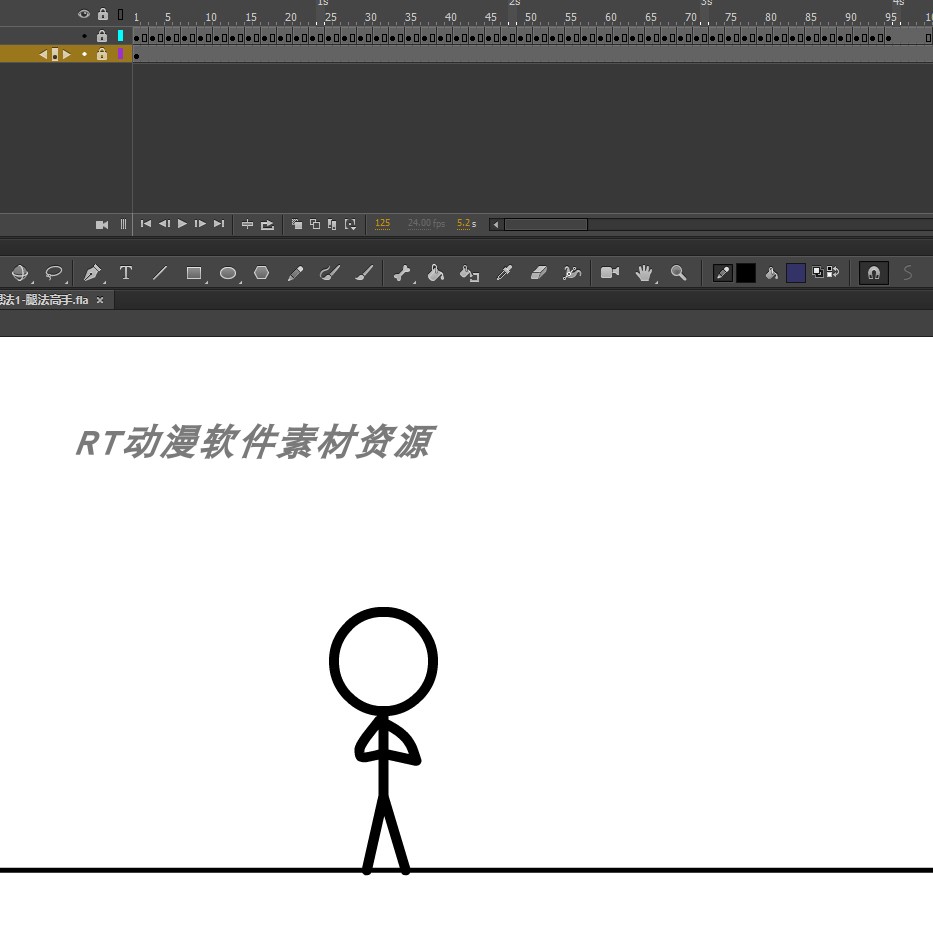Click the 24.00 fps frame rate
933x933 pixels.
(x=426, y=223)
